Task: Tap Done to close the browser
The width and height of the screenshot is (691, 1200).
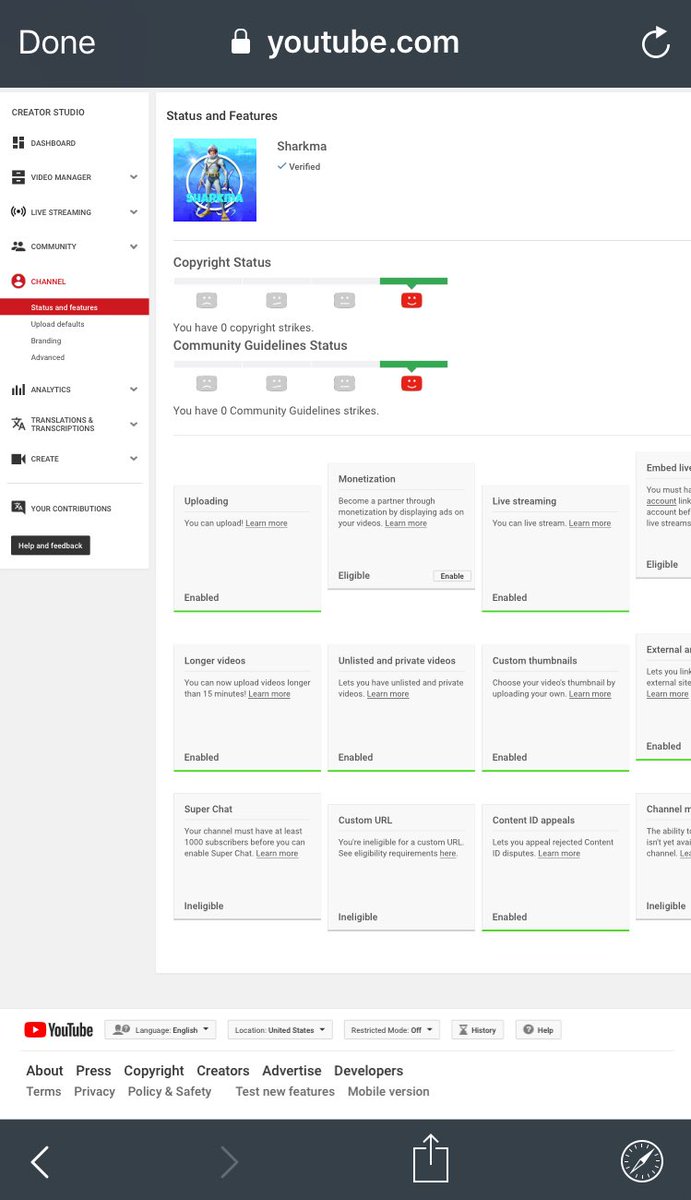Action: pos(57,42)
